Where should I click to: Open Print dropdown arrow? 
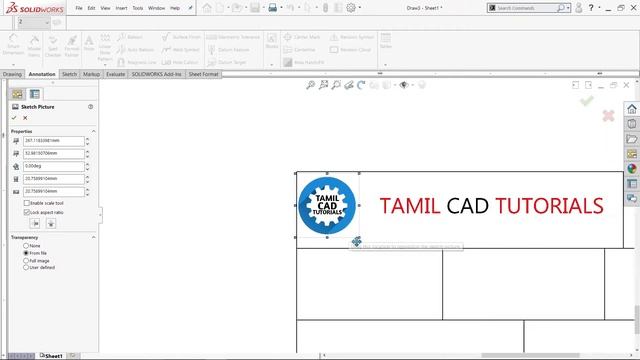point(281,7)
